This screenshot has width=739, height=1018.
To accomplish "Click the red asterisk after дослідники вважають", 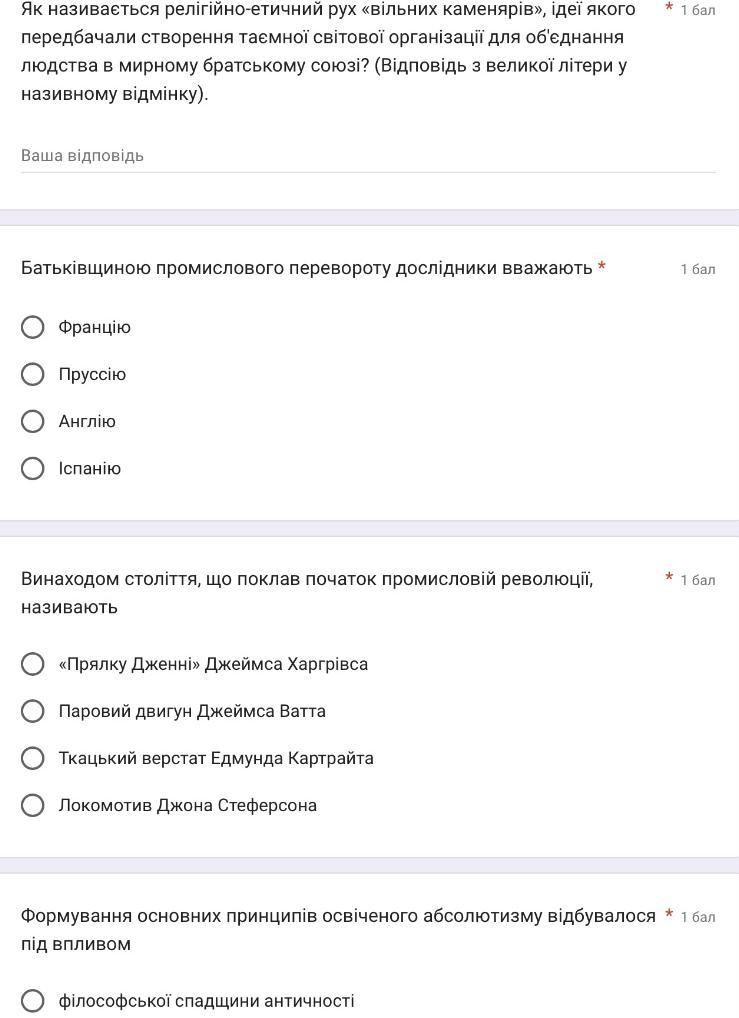I will coord(602,267).
